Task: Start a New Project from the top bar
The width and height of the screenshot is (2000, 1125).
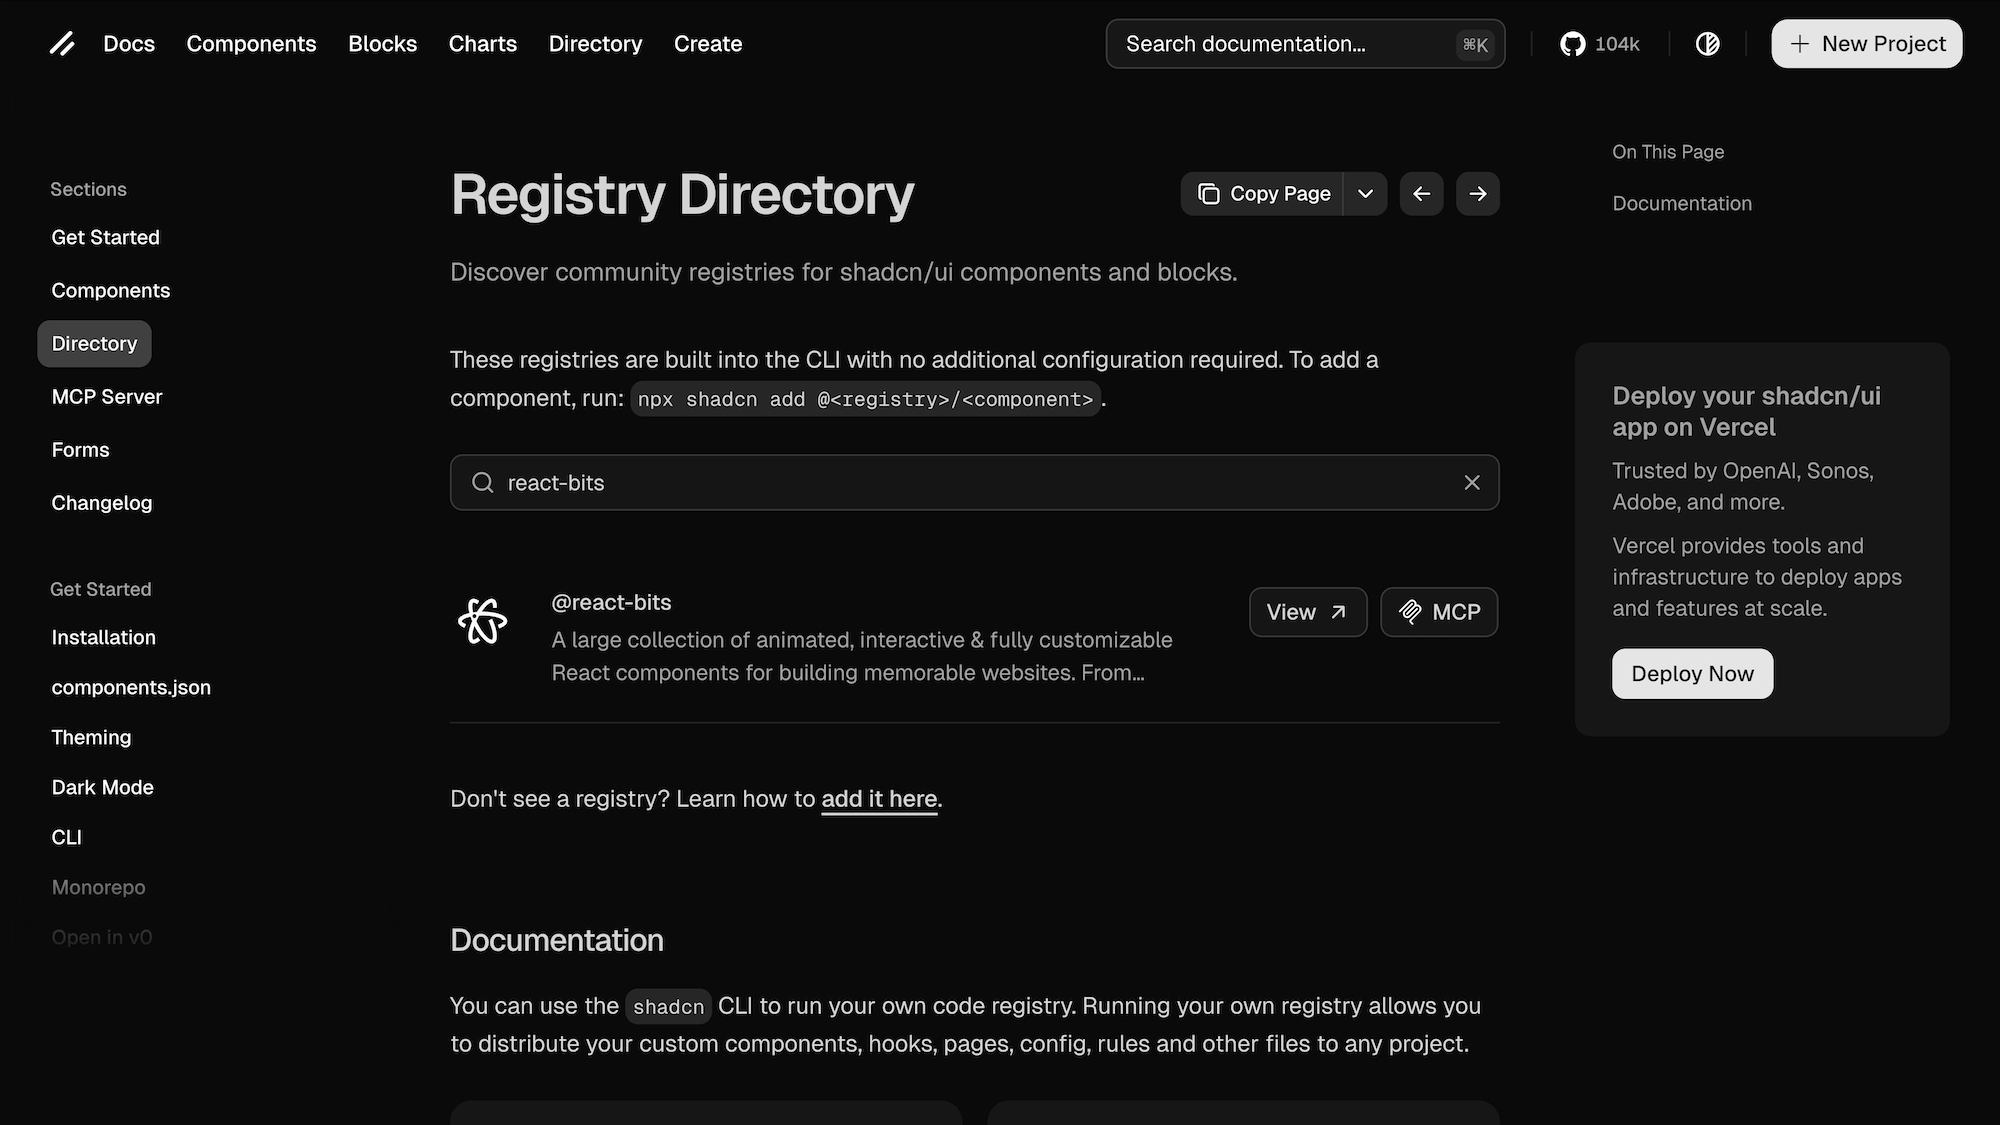Action: (x=1866, y=43)
